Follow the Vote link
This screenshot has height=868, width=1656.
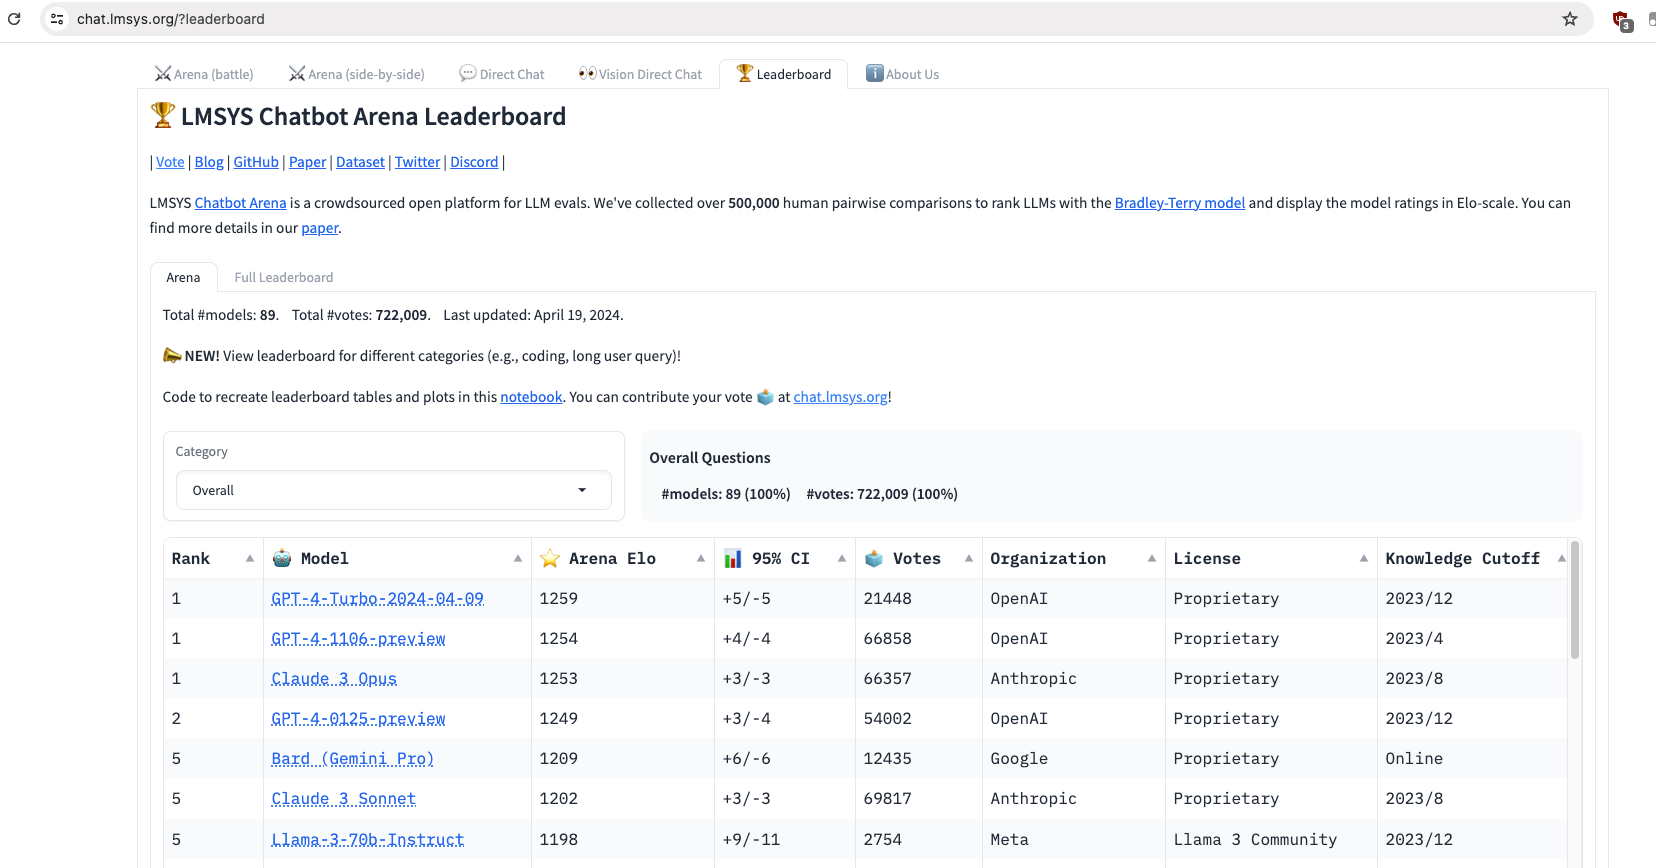coord(170,162)
